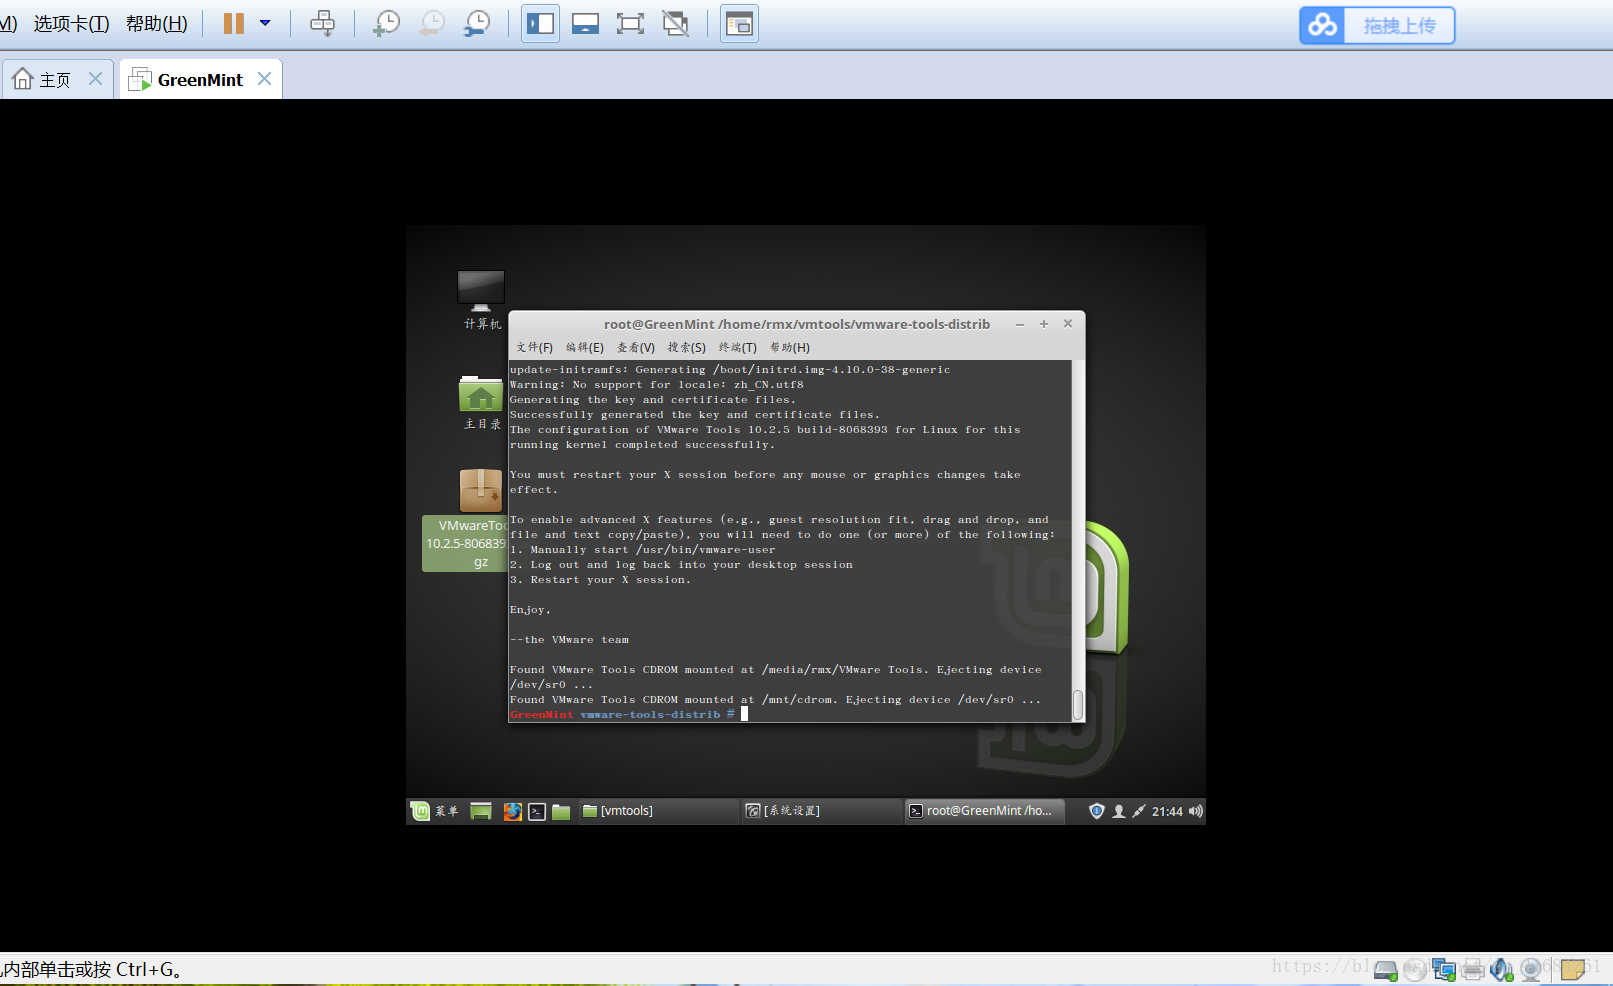The image size is (1613, 986).
Task: Click the hard disk device status icon
Action: point(1385,969)
